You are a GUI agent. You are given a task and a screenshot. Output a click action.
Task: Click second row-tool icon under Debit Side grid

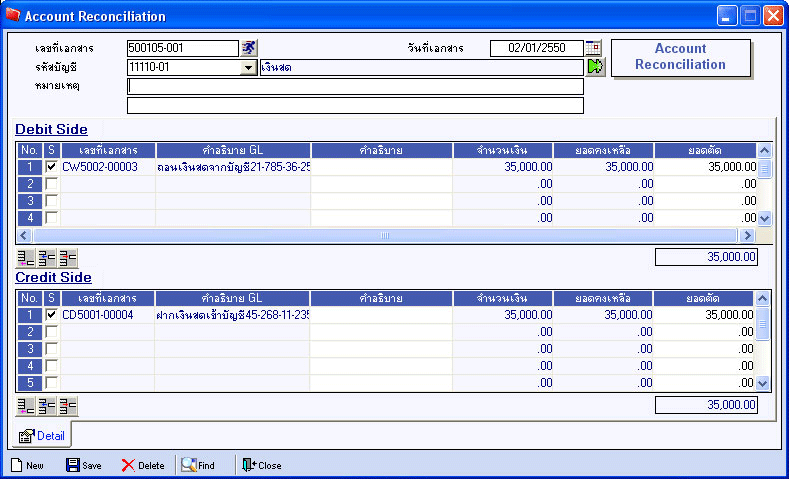coord(47,258)
